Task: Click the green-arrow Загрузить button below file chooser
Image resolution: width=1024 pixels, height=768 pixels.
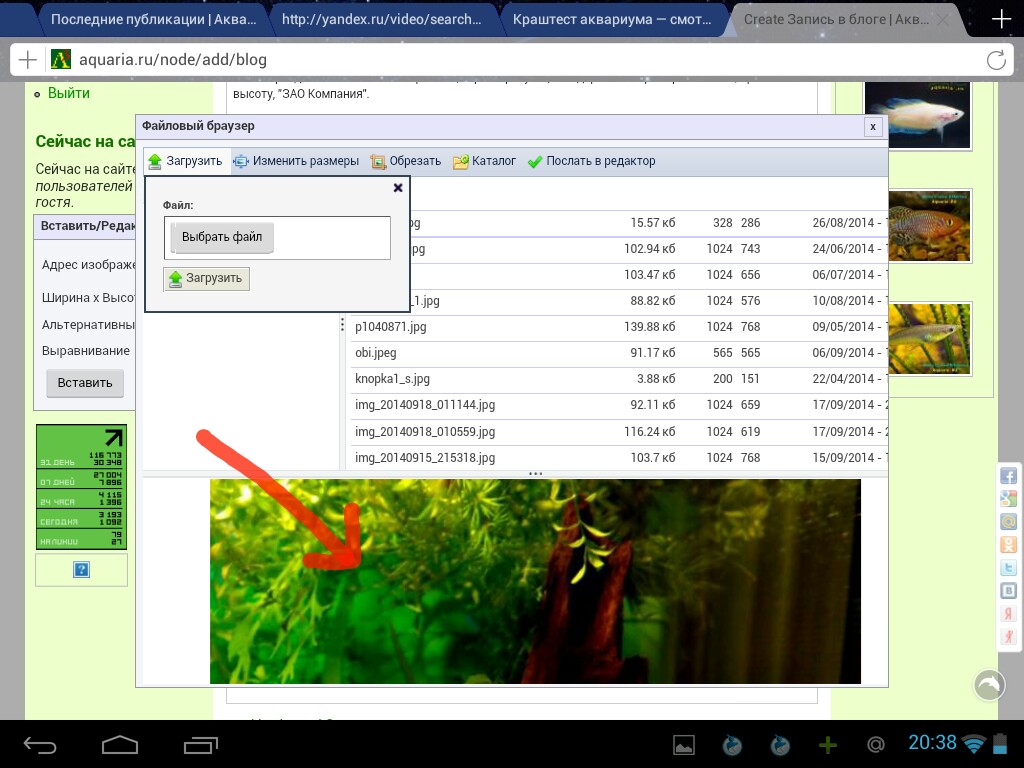Action: 206,278
